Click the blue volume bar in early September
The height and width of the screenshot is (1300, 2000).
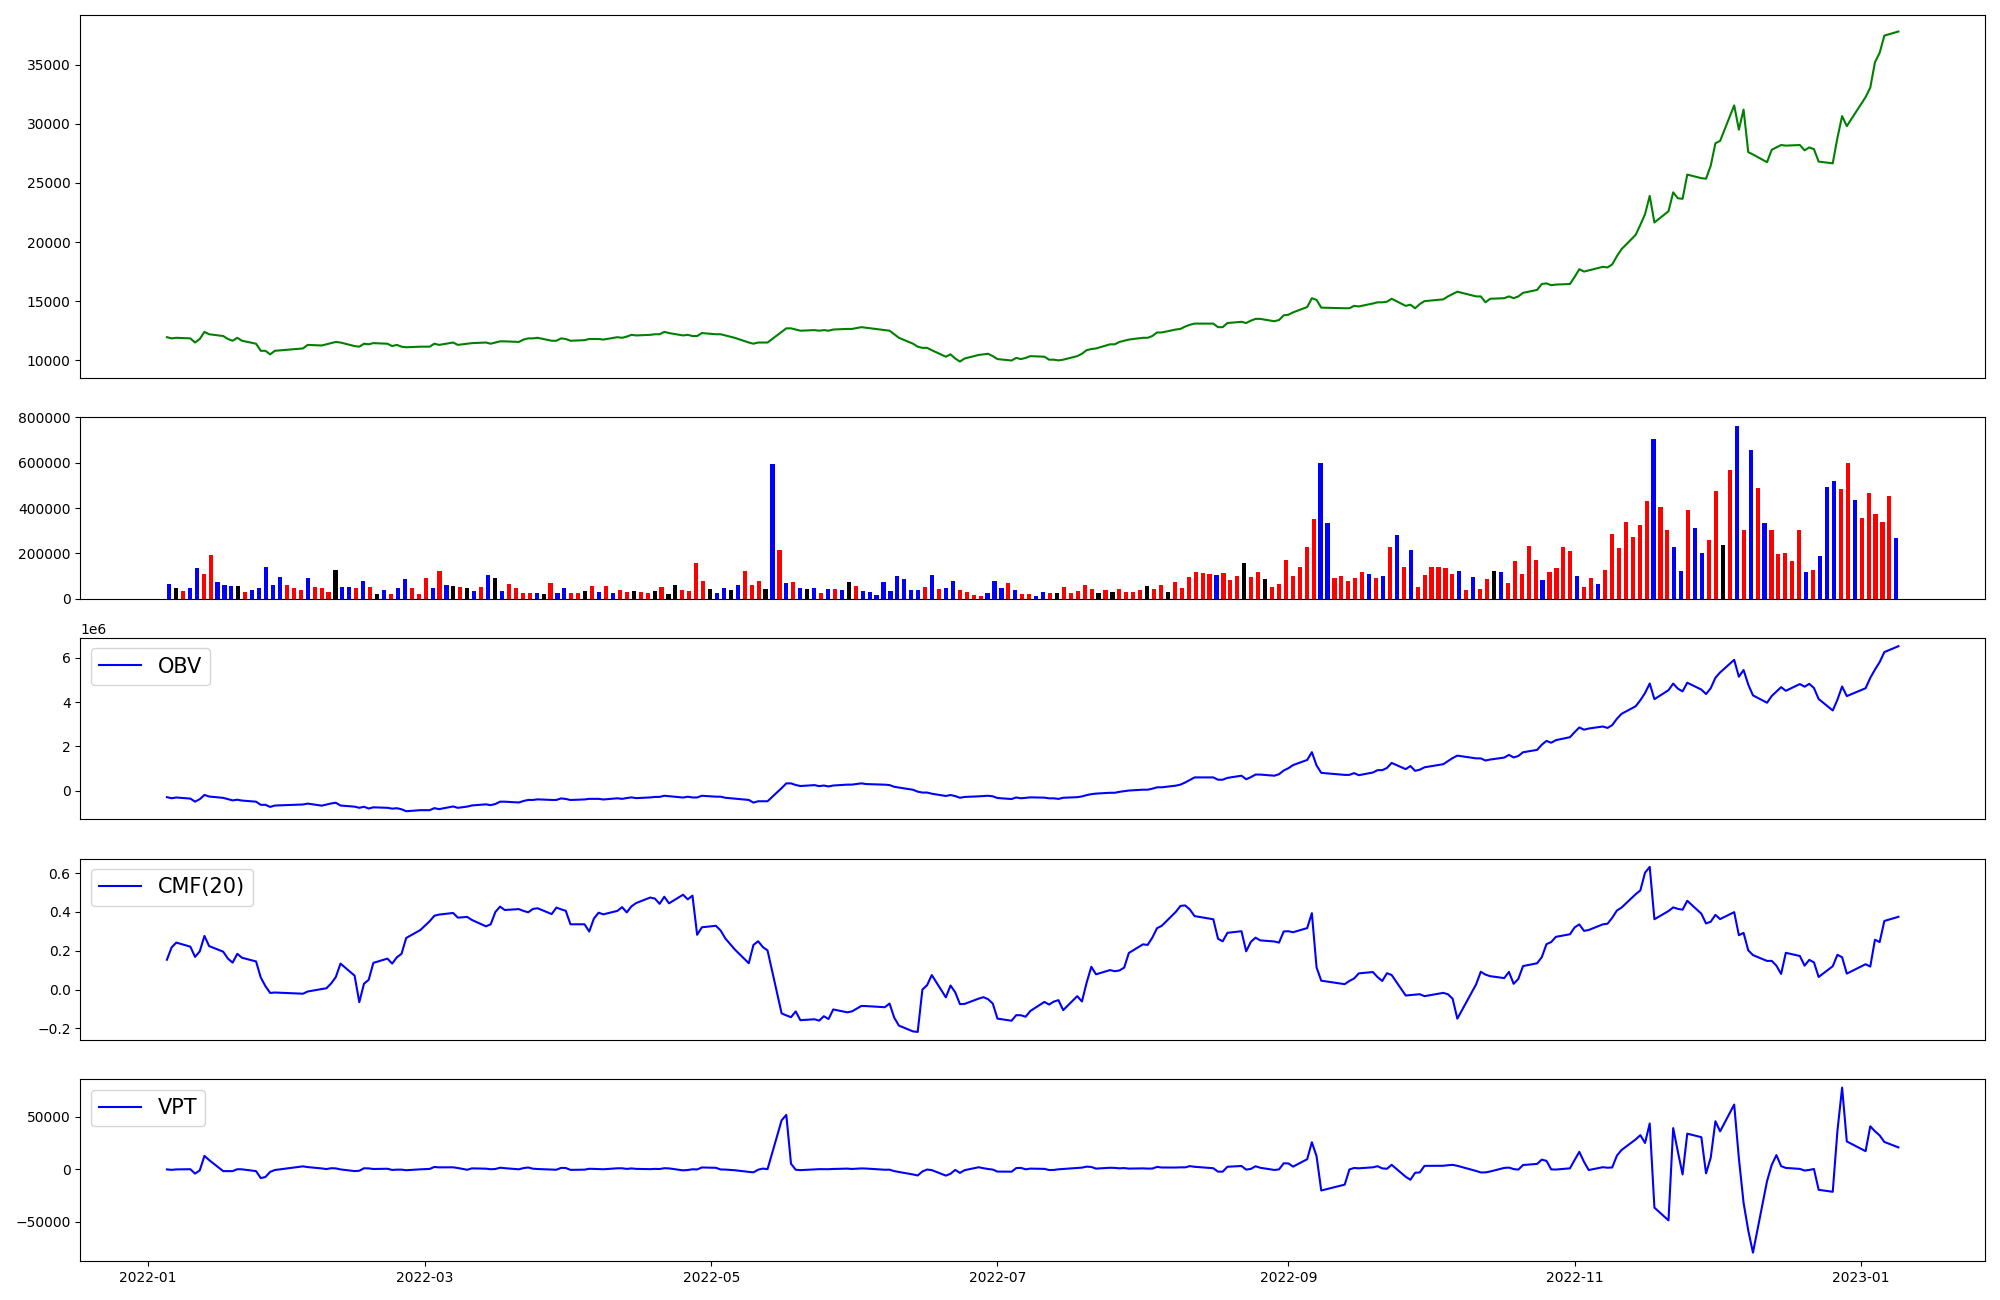(1320, 531)
